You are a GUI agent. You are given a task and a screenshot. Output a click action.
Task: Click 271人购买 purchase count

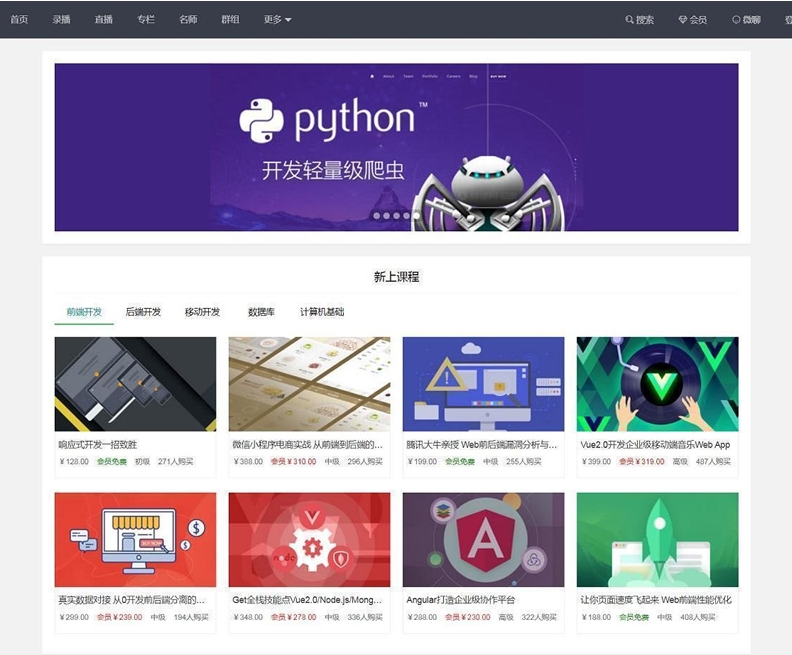click(175, 462)
